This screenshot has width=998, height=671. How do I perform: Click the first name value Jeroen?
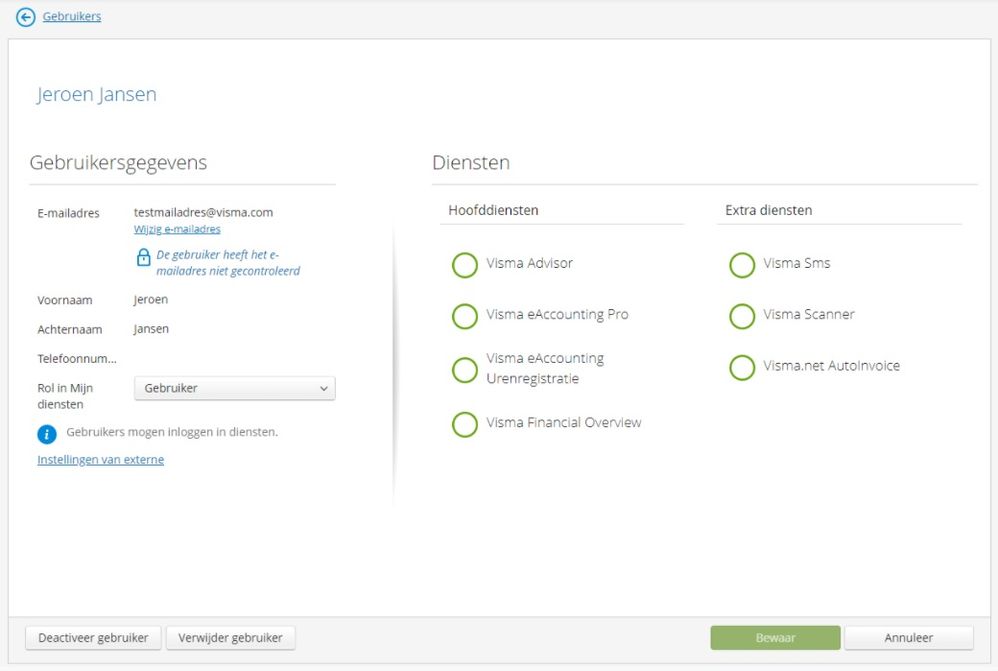(151, 300)
